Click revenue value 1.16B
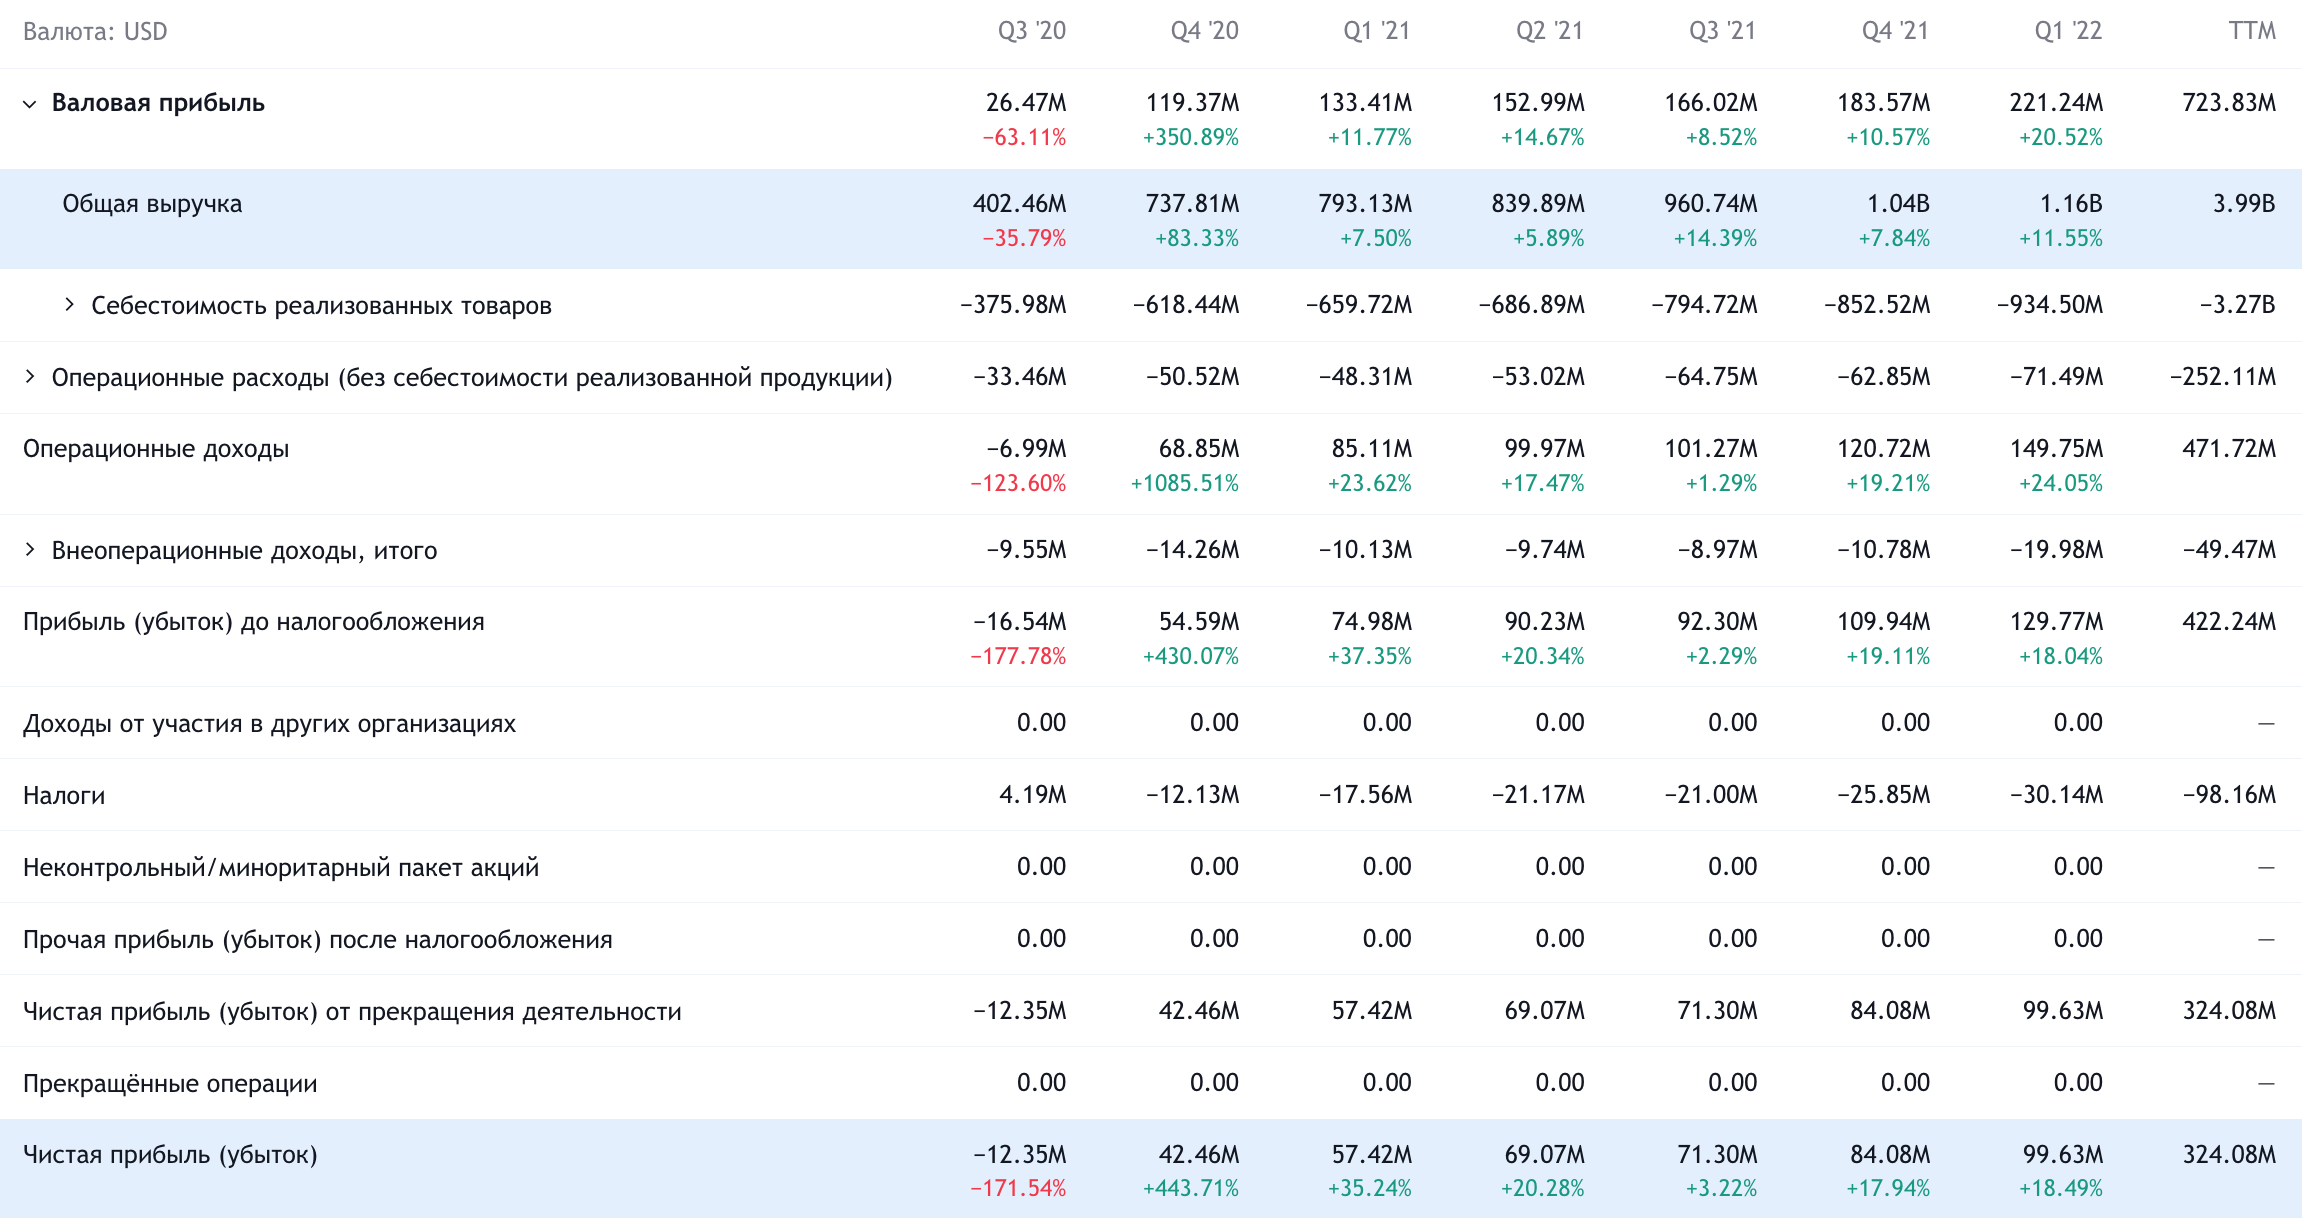Screen dimensions: 2302x1218 (2071, 204)
